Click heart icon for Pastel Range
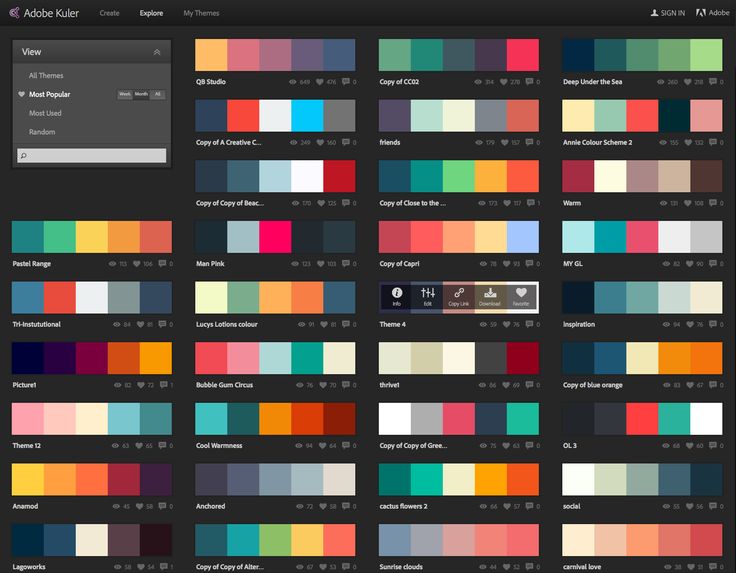Screen dimensions: 736x573 [137, 264]
